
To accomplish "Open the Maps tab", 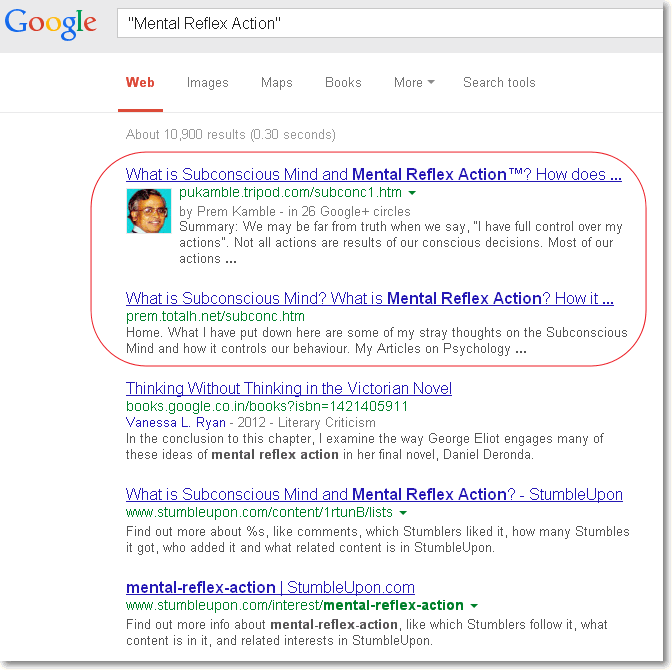I will click(277, 83).
